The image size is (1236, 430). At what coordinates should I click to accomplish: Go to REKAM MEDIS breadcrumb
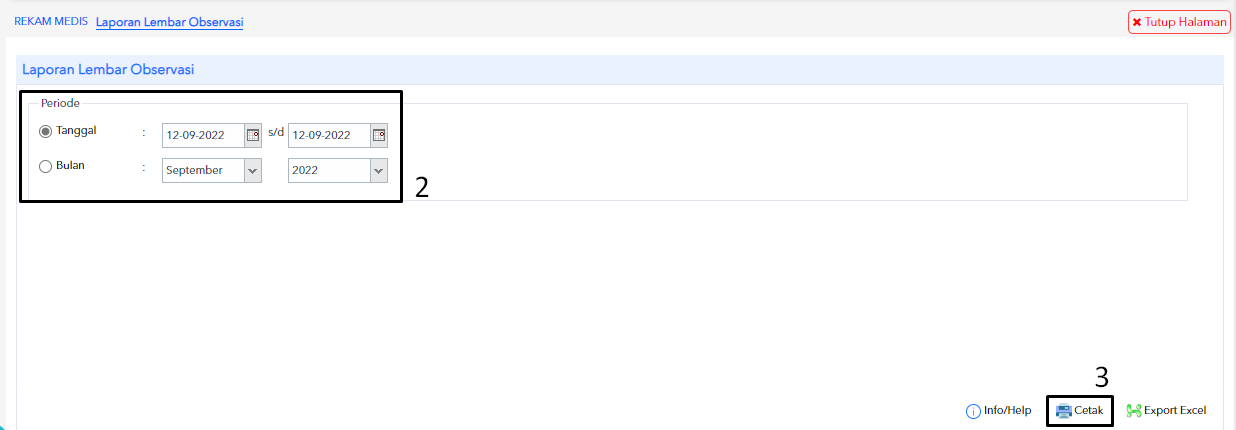coord(51,21)
